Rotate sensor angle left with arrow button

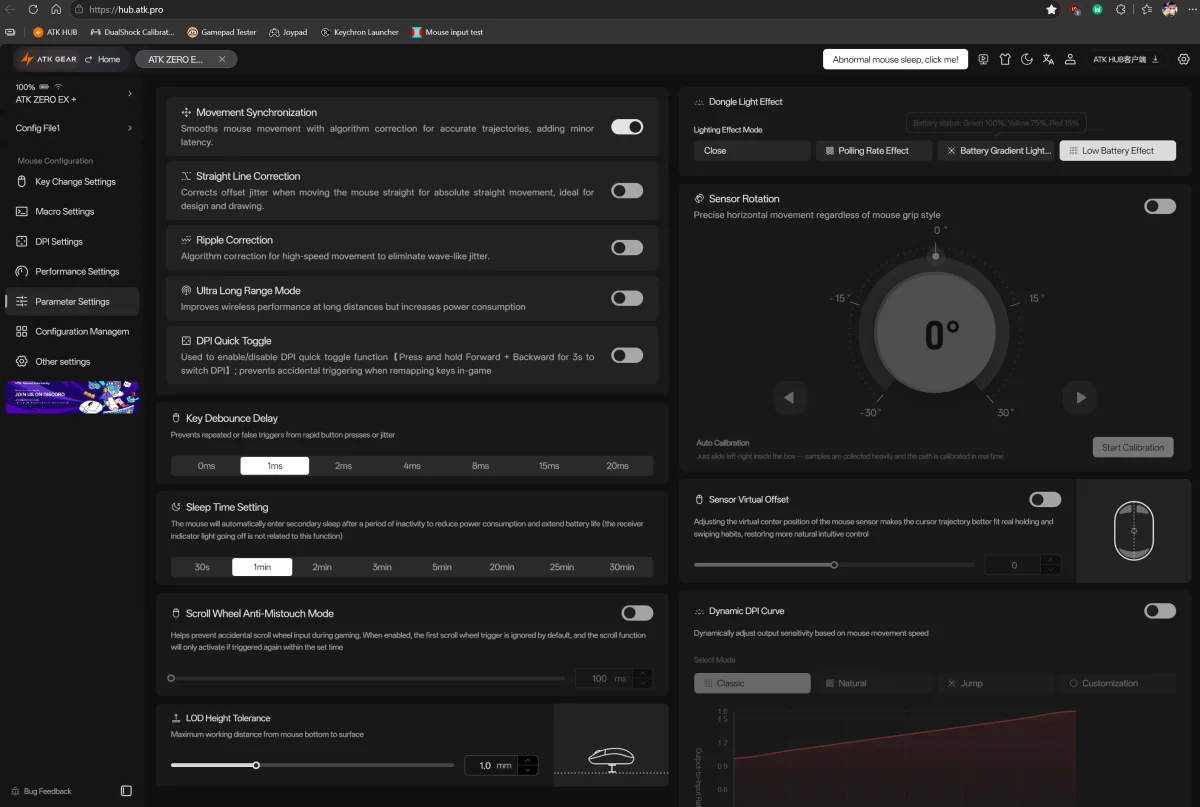click(789, 397)
